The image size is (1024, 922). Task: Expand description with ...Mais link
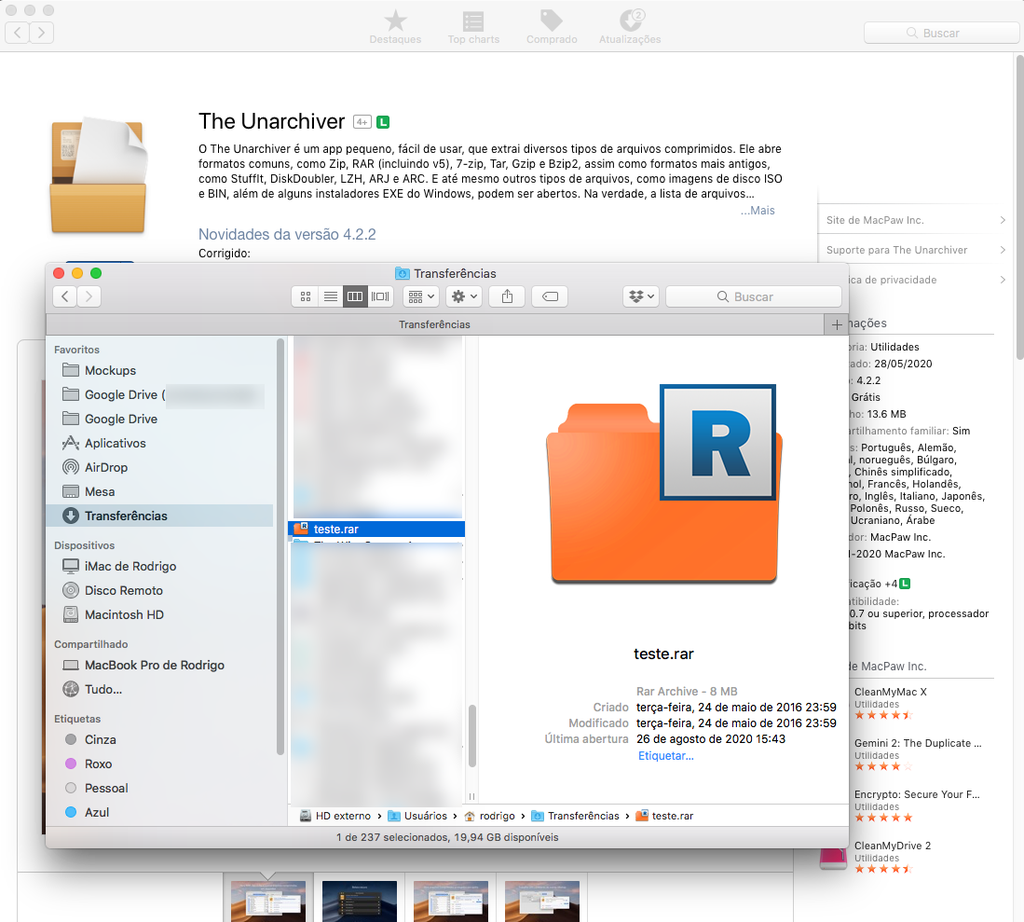[x=758, y=210]
